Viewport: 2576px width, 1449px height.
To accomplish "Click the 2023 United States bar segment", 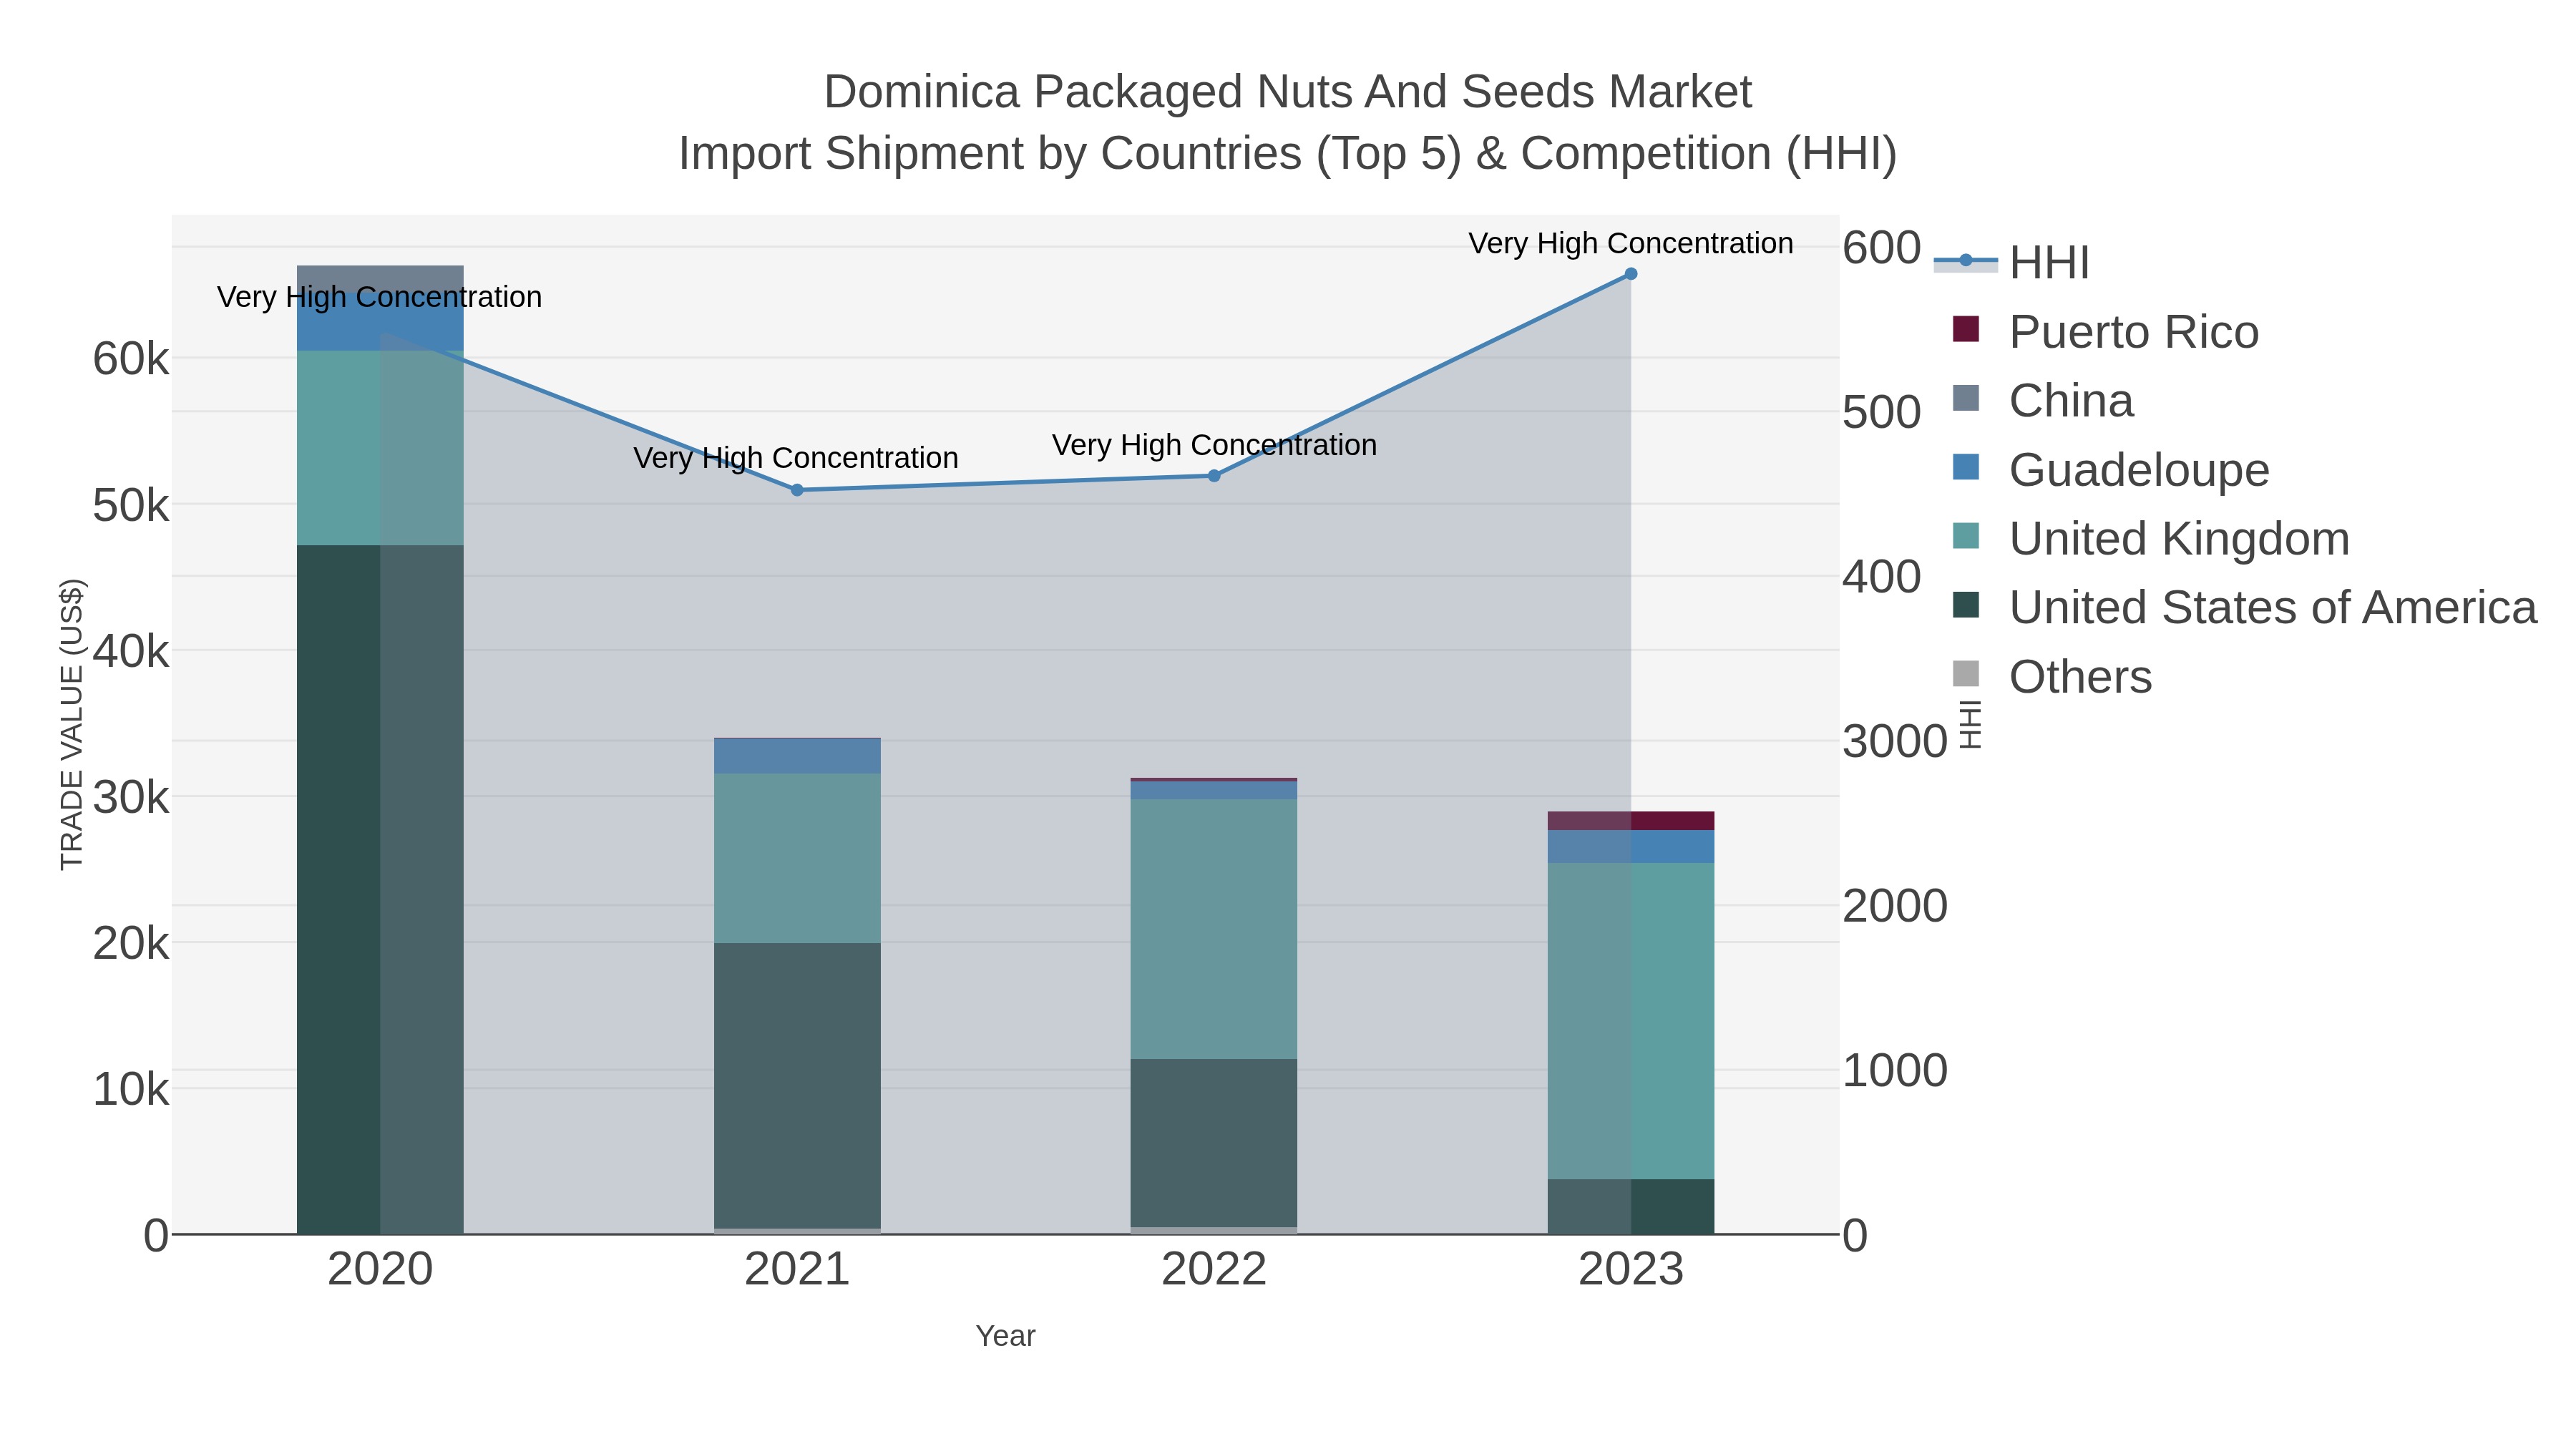I will click(x=1631, y=1206).
